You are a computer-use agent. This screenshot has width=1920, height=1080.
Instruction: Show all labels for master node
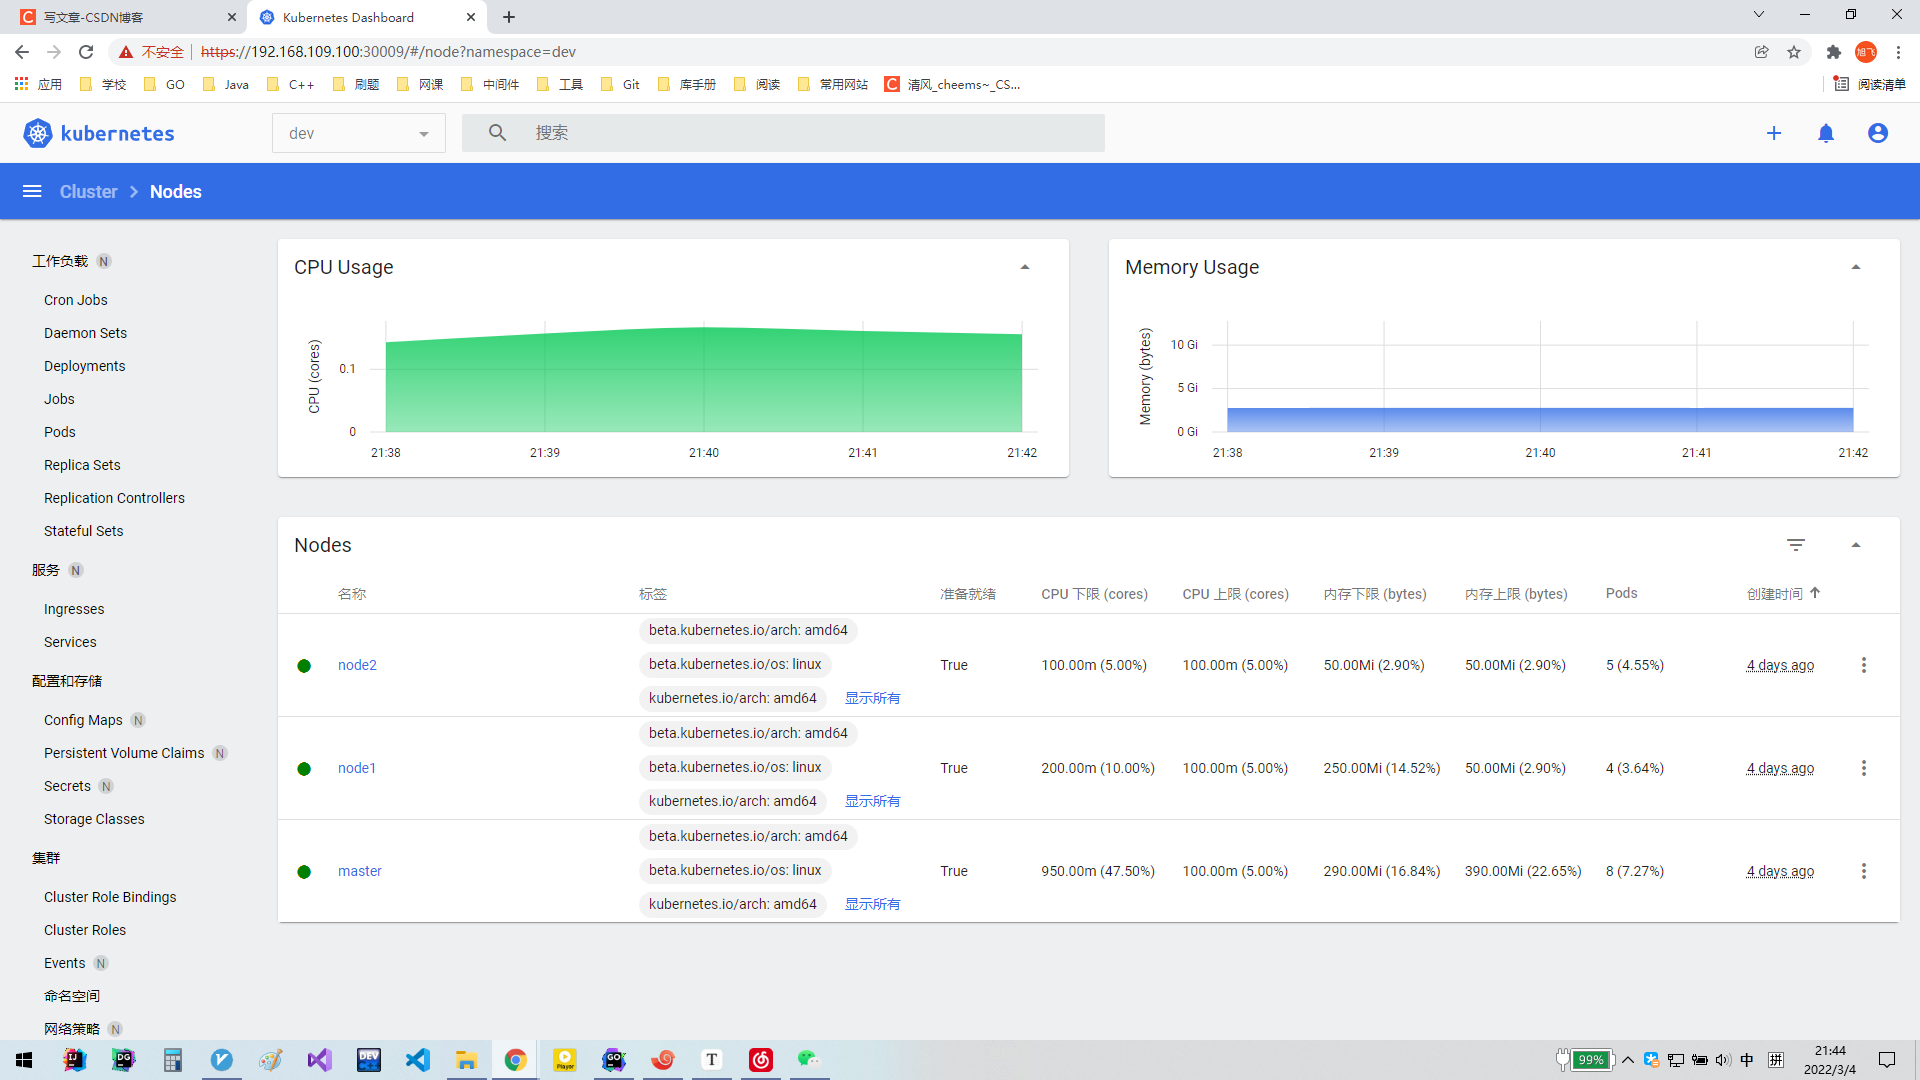(x=872, y=904)
